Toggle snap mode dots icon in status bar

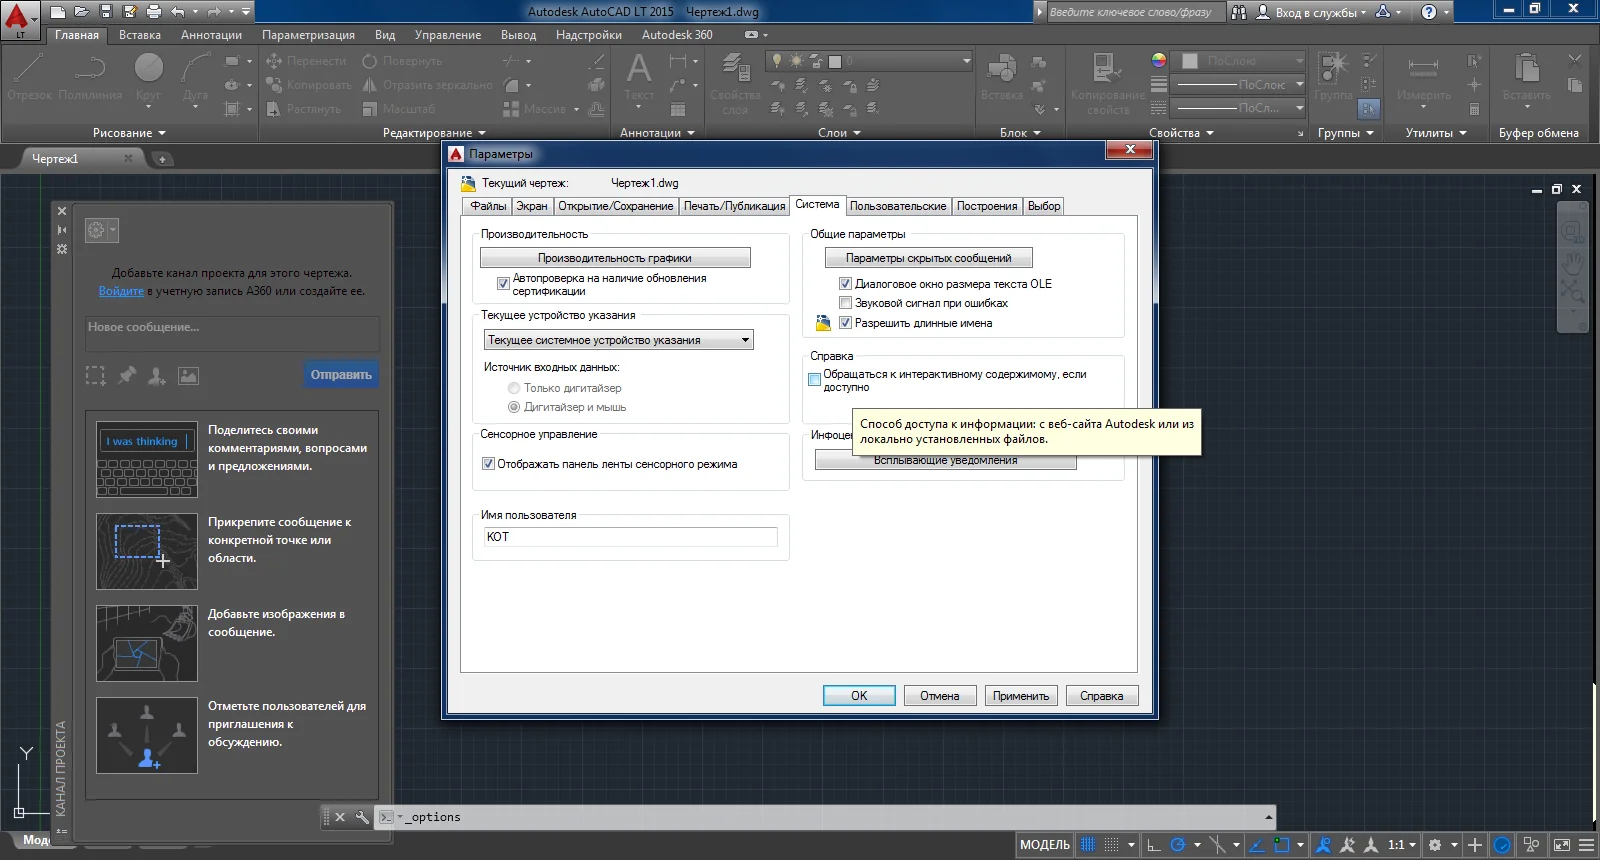[x=1111, y=845]
